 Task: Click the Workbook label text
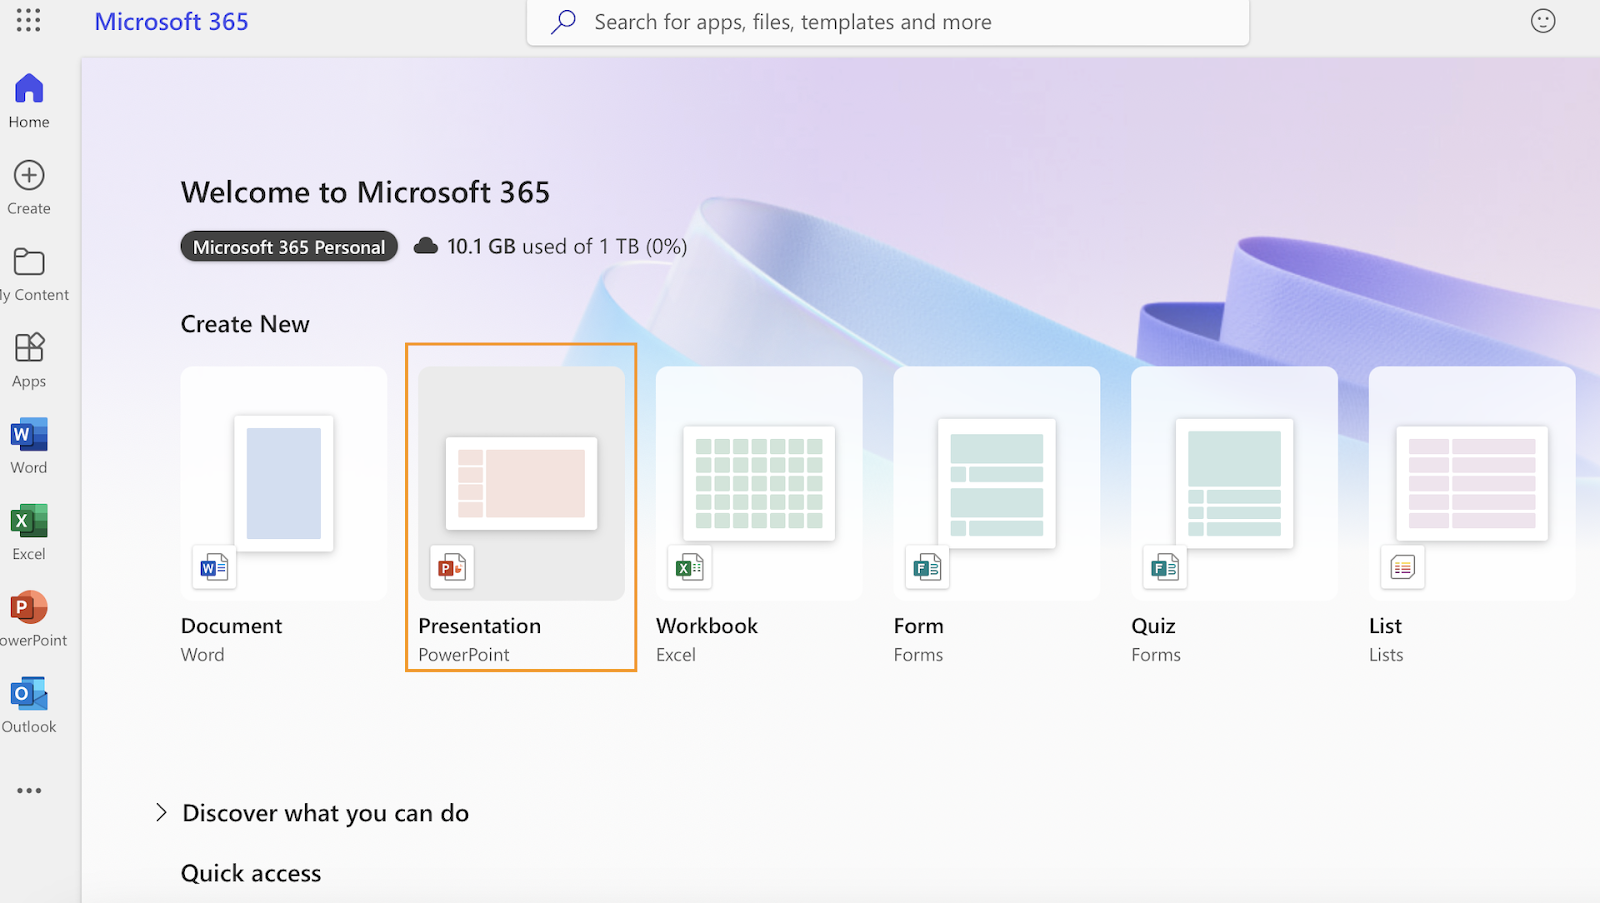[707, 626]
